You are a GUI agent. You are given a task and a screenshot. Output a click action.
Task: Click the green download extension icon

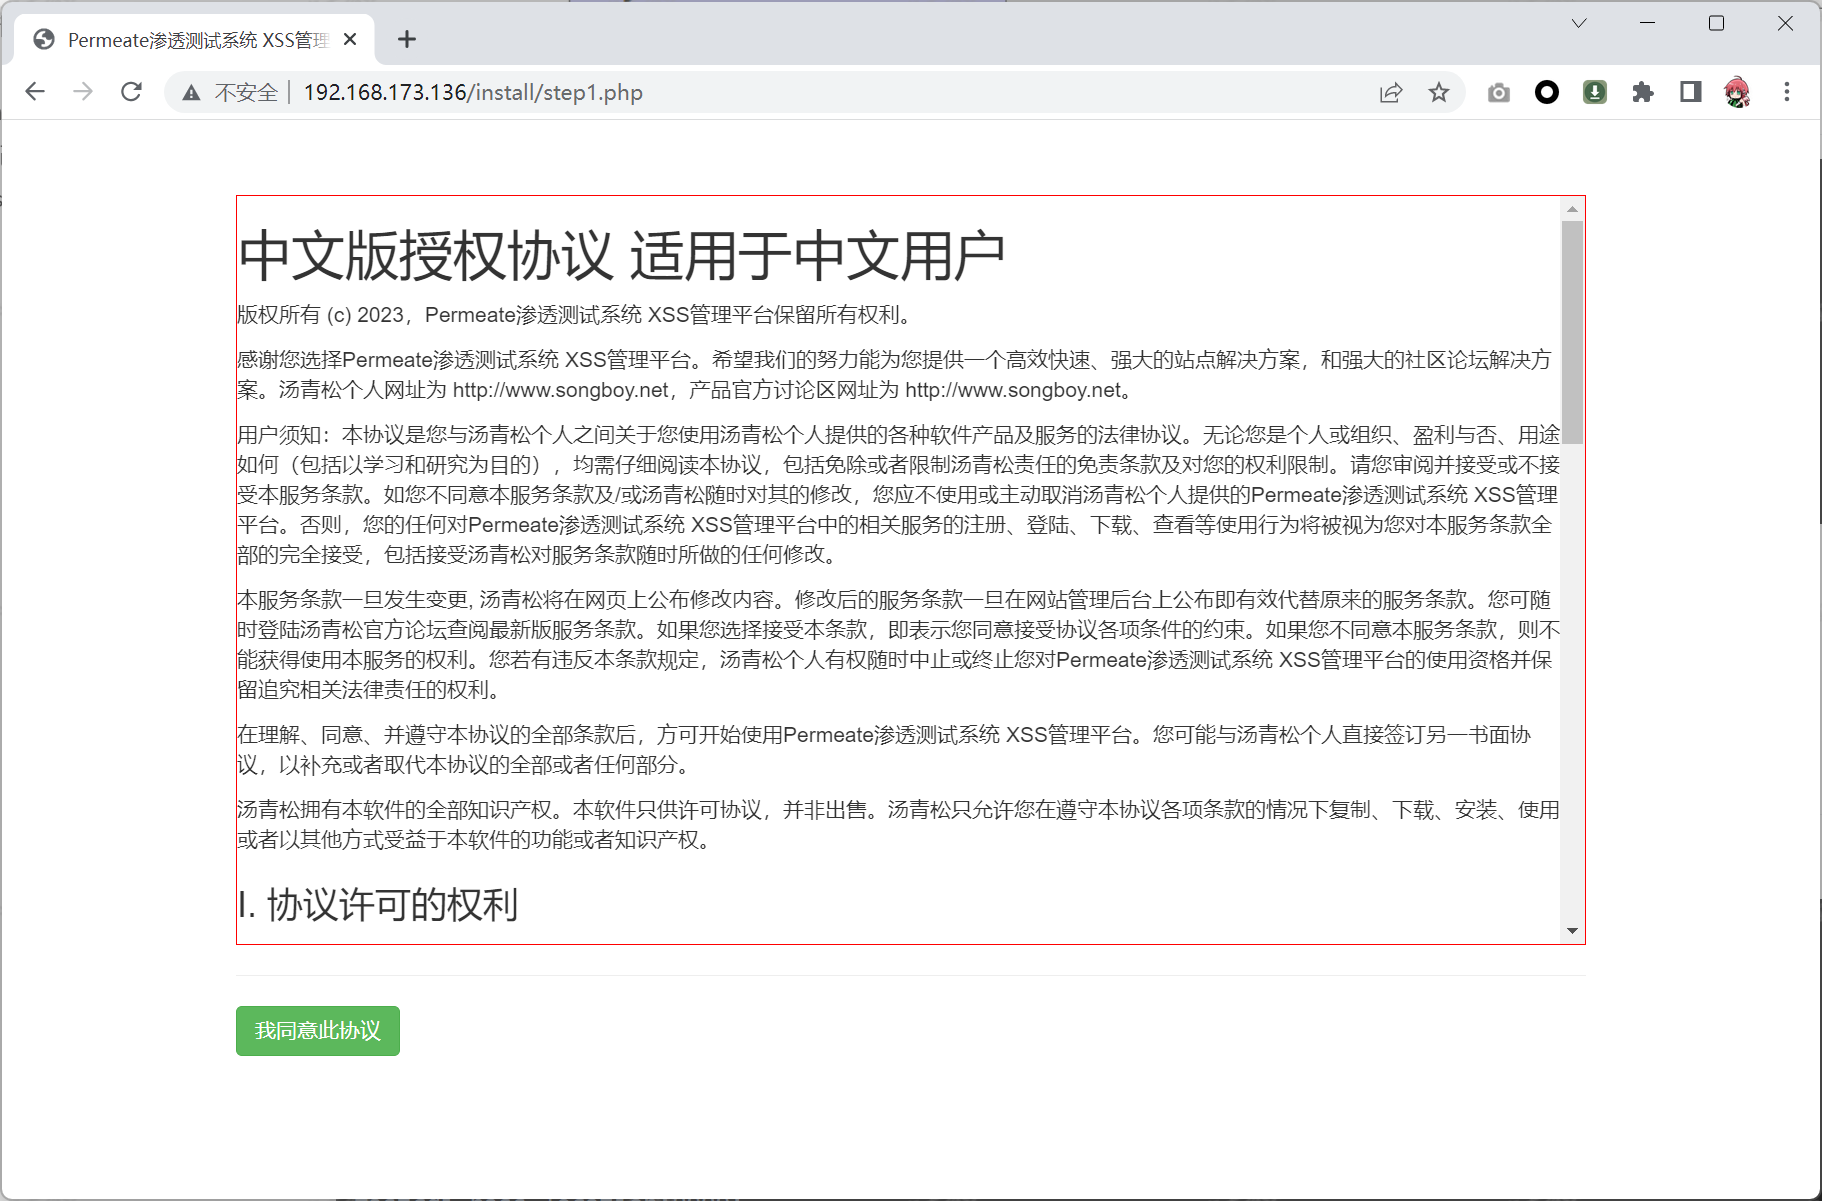click(x=1594, y=93)
